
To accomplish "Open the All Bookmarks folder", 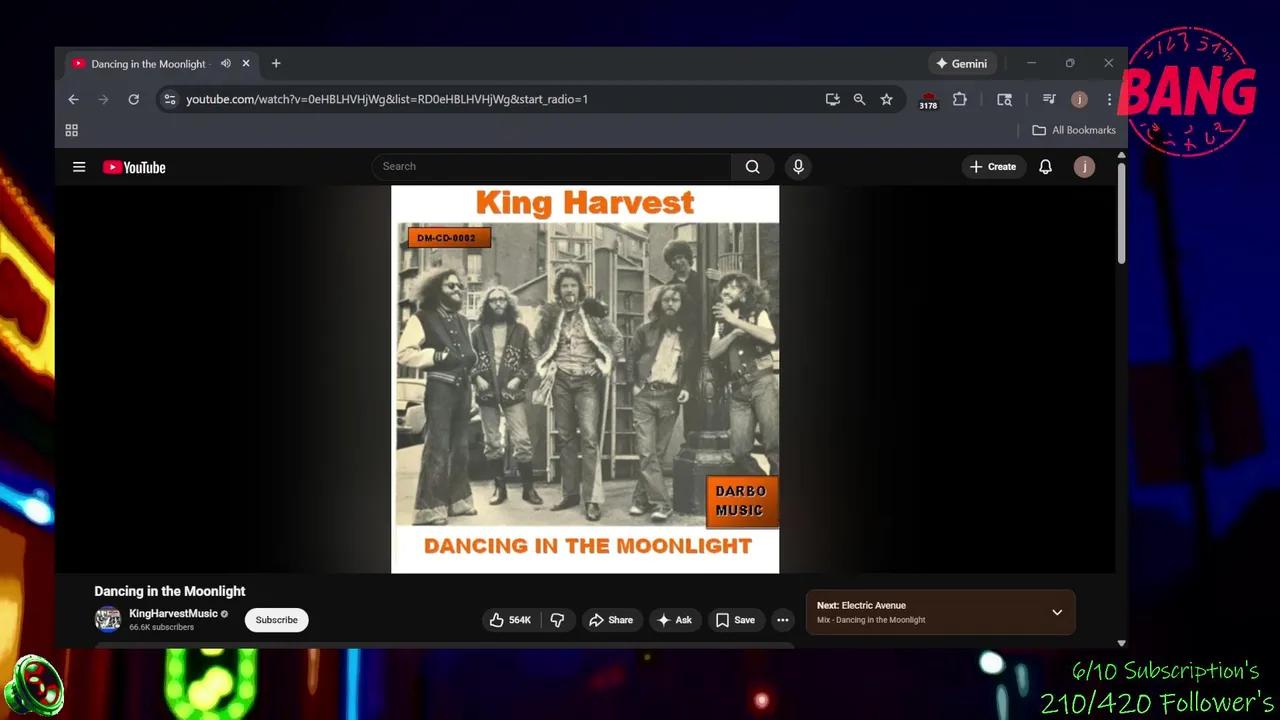I will [x=1074, y=130].
